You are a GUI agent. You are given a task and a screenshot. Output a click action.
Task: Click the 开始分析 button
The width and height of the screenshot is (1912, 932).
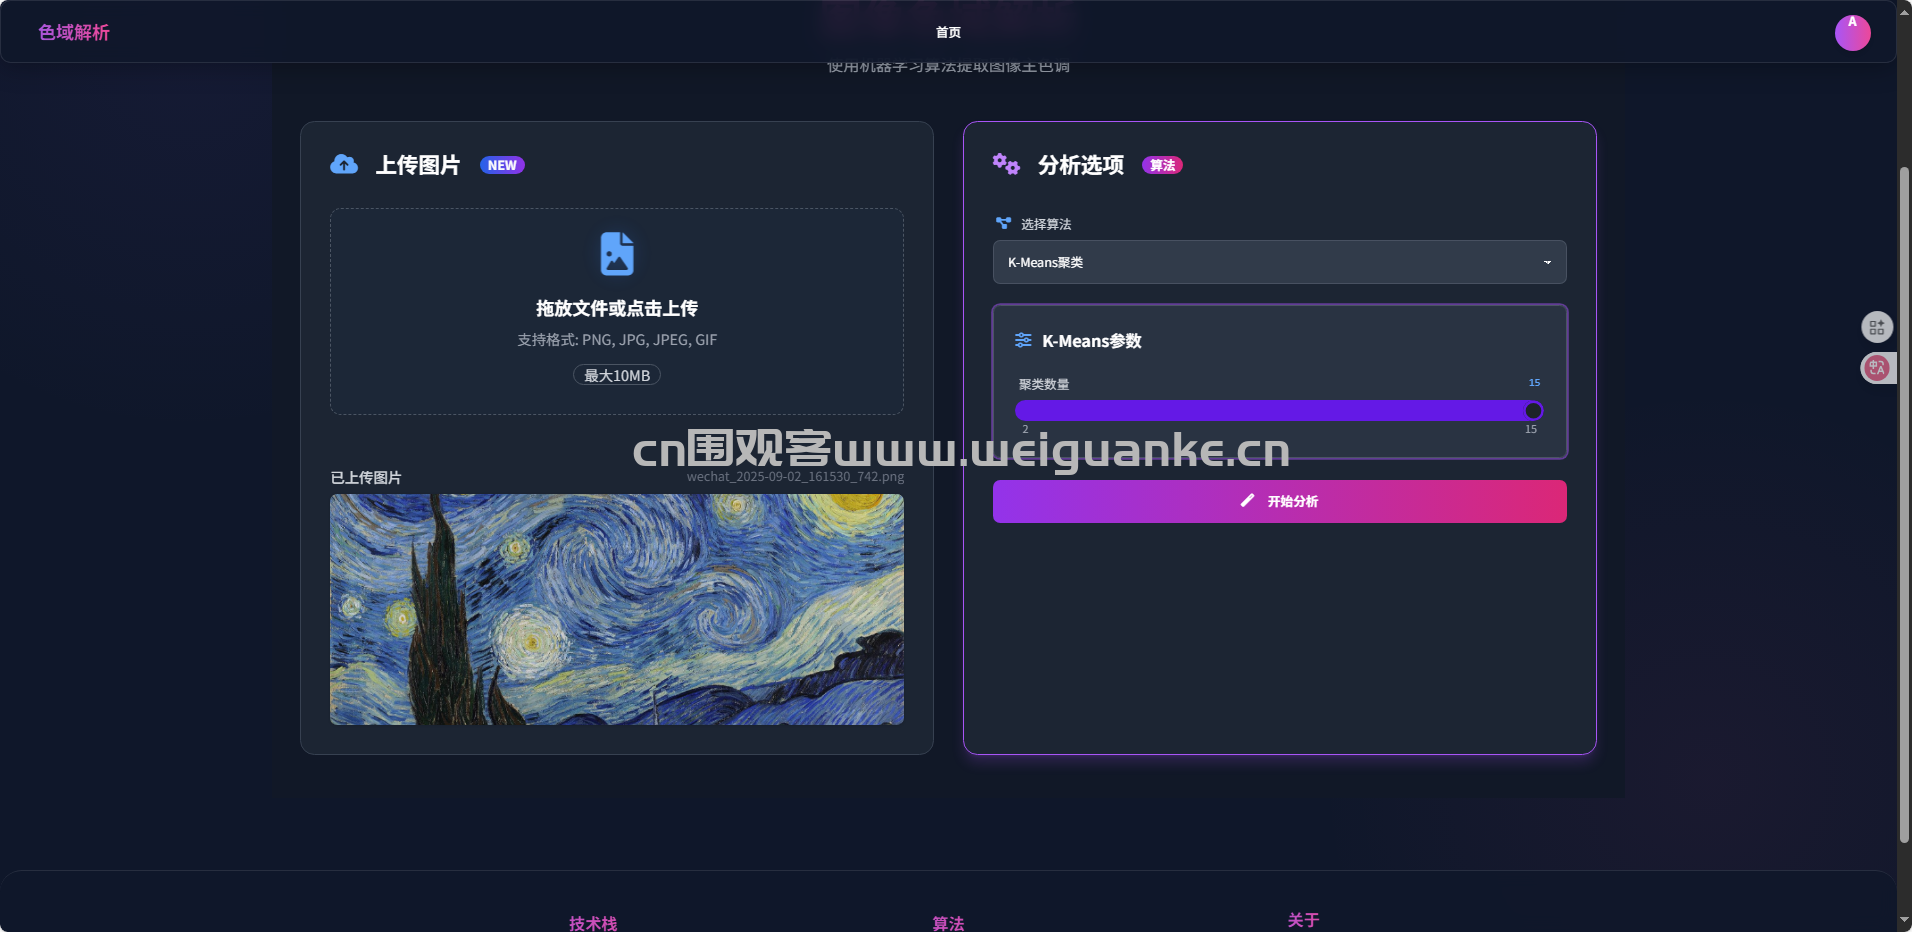pos(1279,501)
